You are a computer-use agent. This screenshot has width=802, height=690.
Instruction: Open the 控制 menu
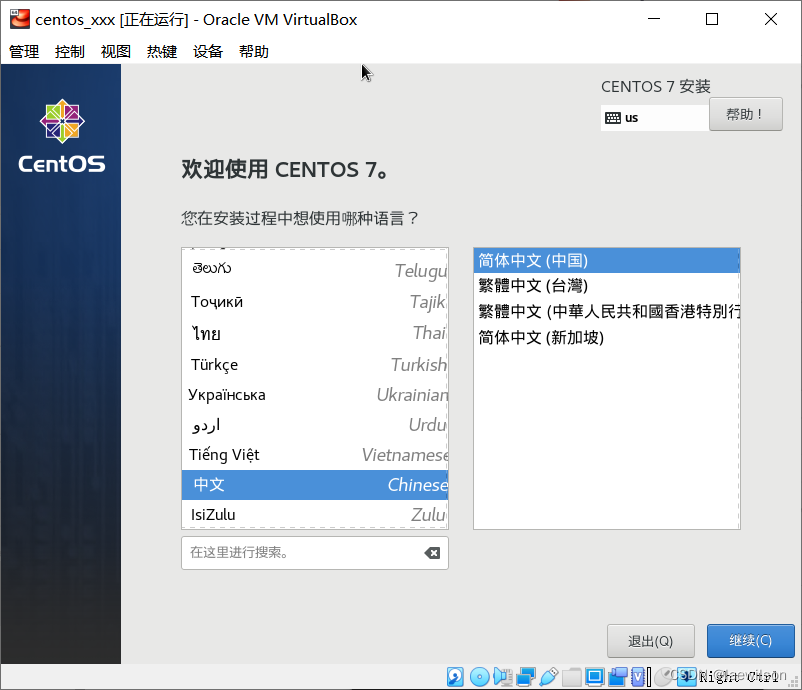pyautogui.click(x=70, y=51)
